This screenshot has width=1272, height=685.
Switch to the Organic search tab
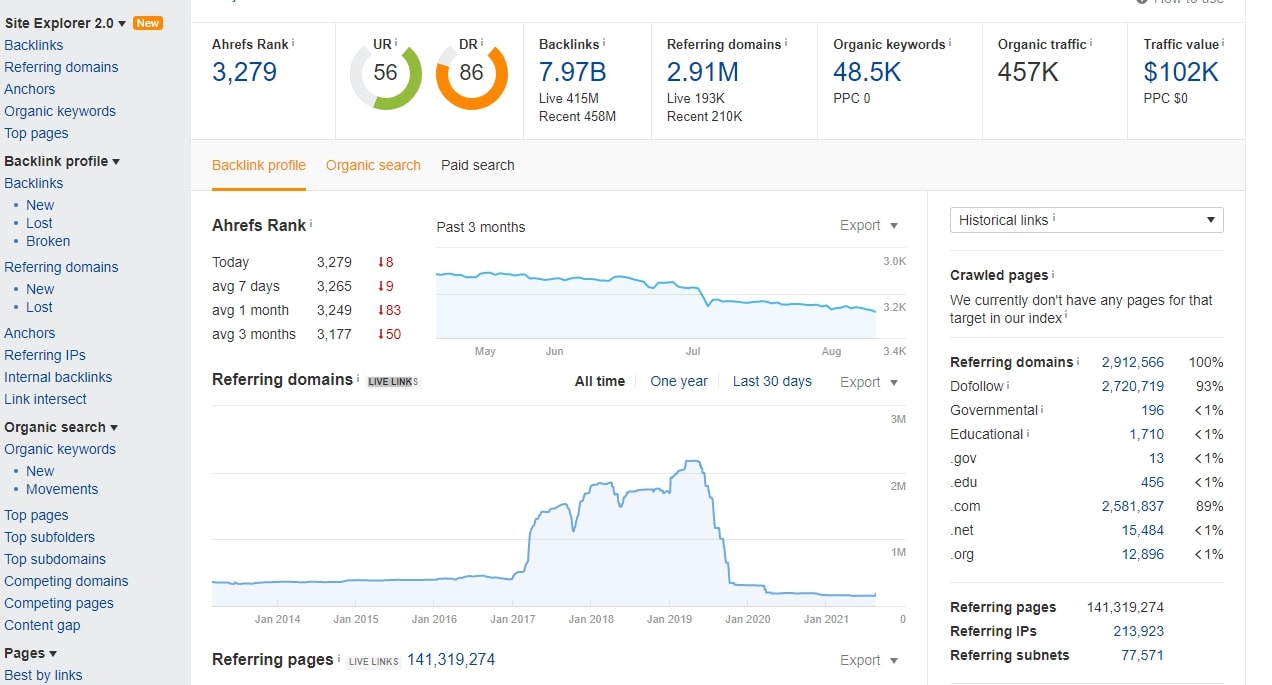coord(373,165)
